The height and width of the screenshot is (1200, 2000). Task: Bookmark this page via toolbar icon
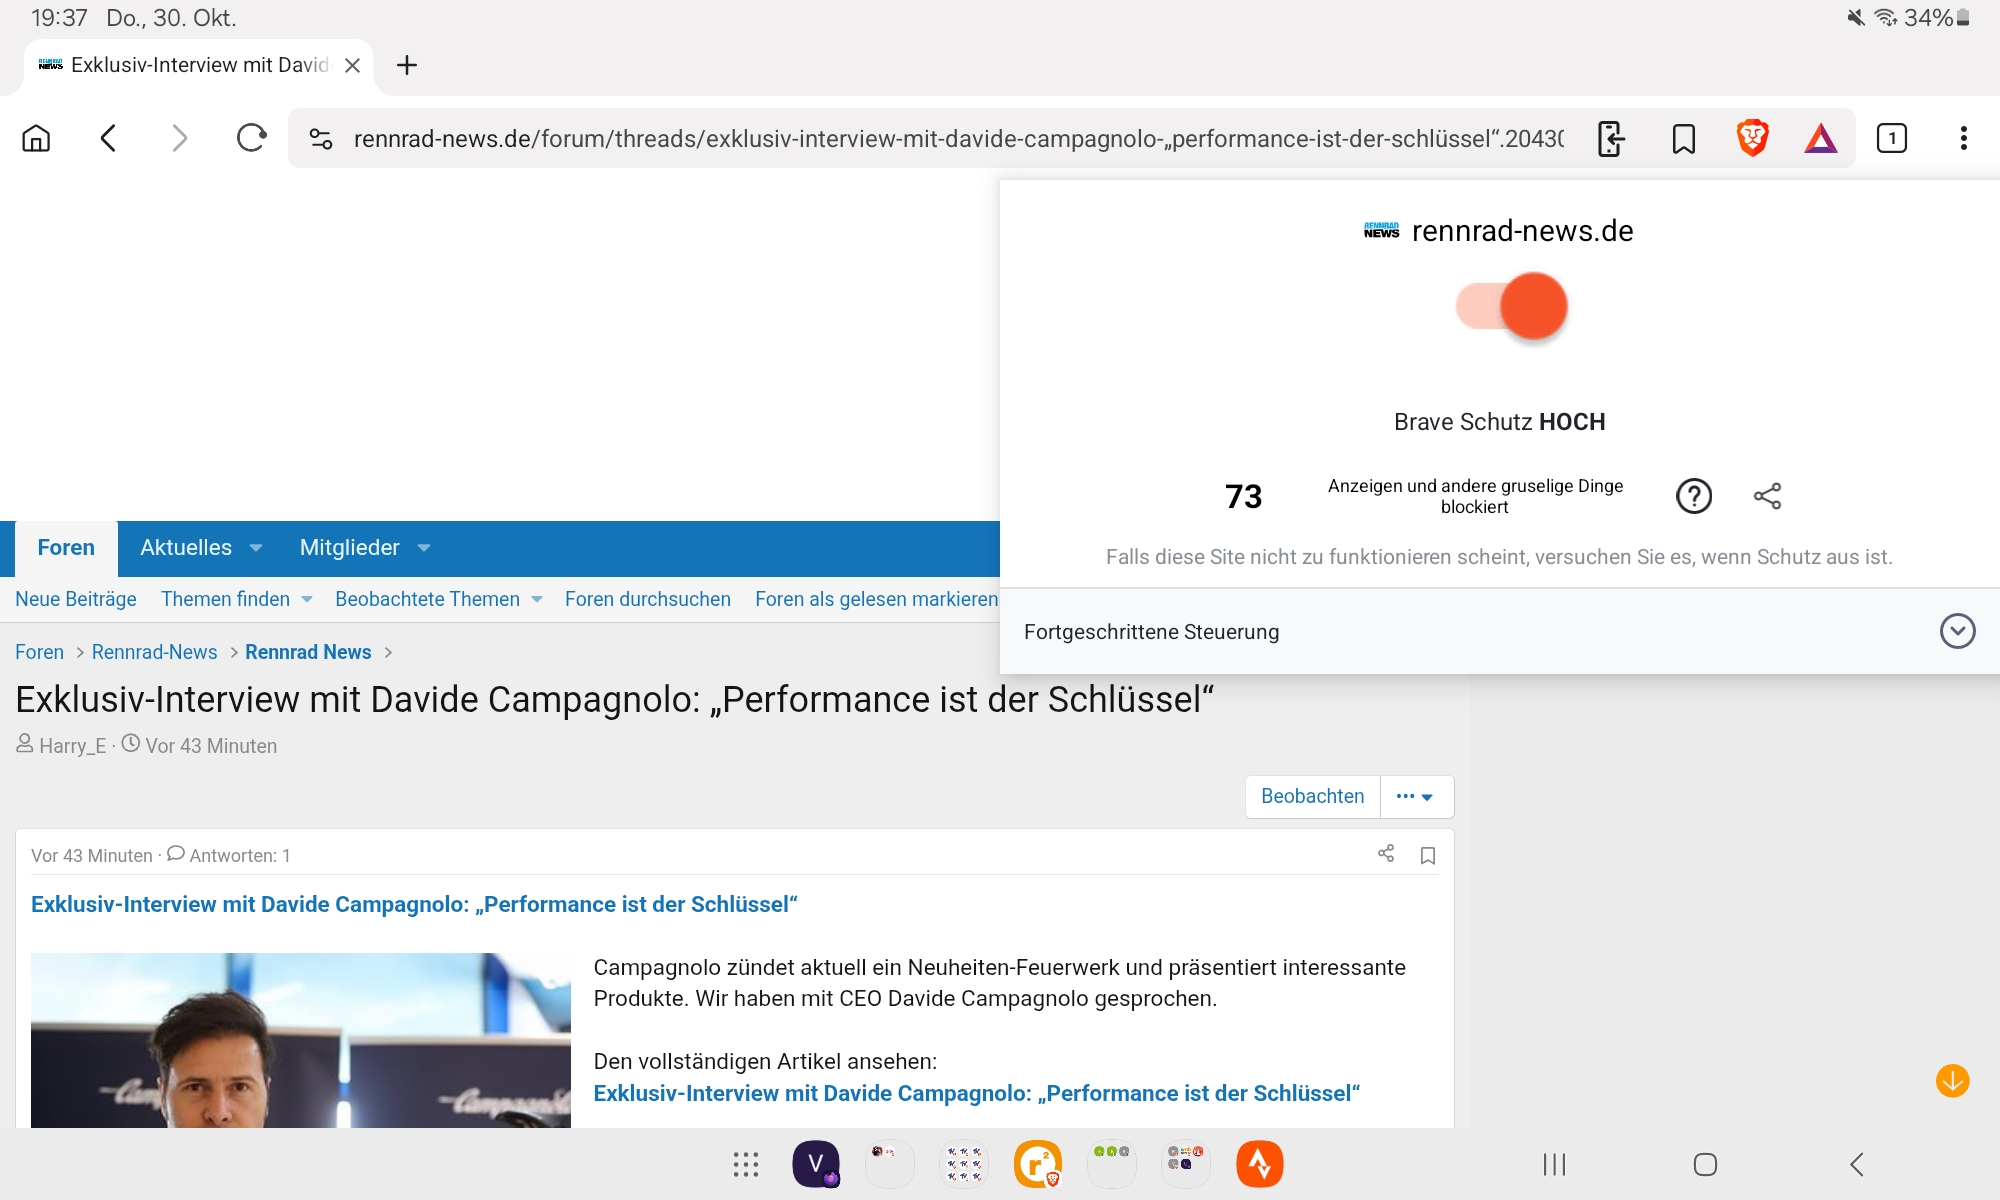pyautogui.click(x=1684, y=138)
